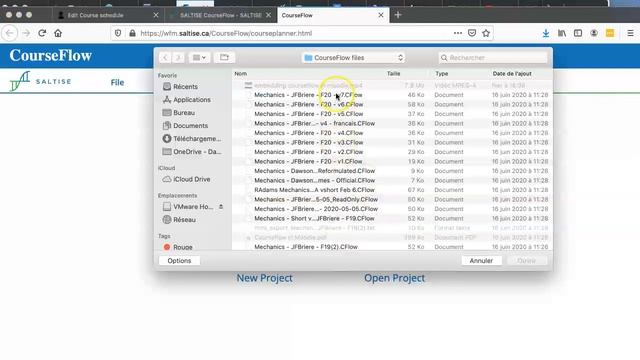This screenshot has height=360, width=640.
Task: Open the downloads arrow in Firefox toolbar
Action: pyautogui.click(x=546, y=33)
